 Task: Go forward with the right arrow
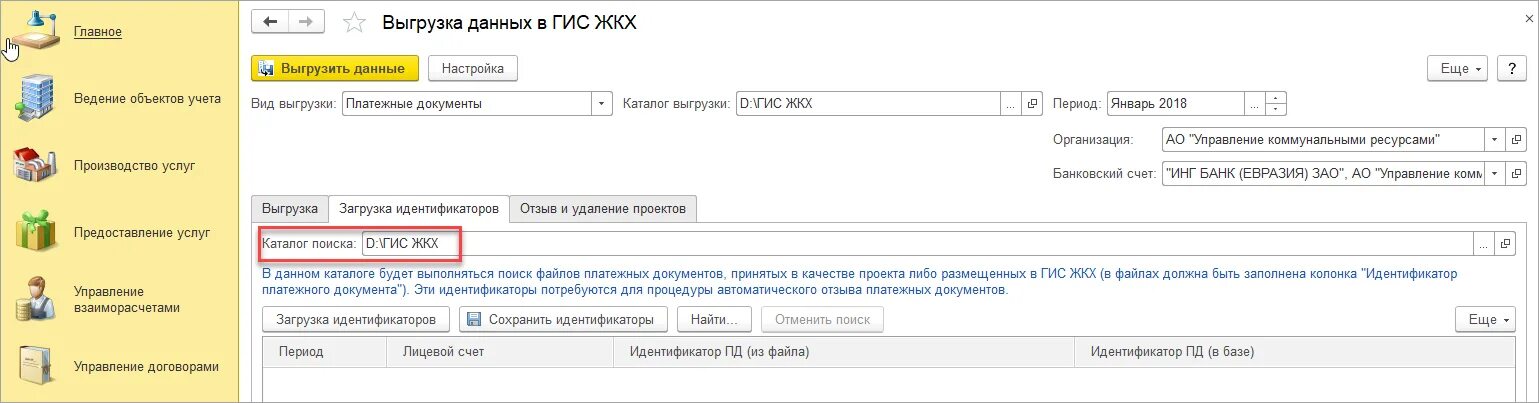(x=306, y=22)
